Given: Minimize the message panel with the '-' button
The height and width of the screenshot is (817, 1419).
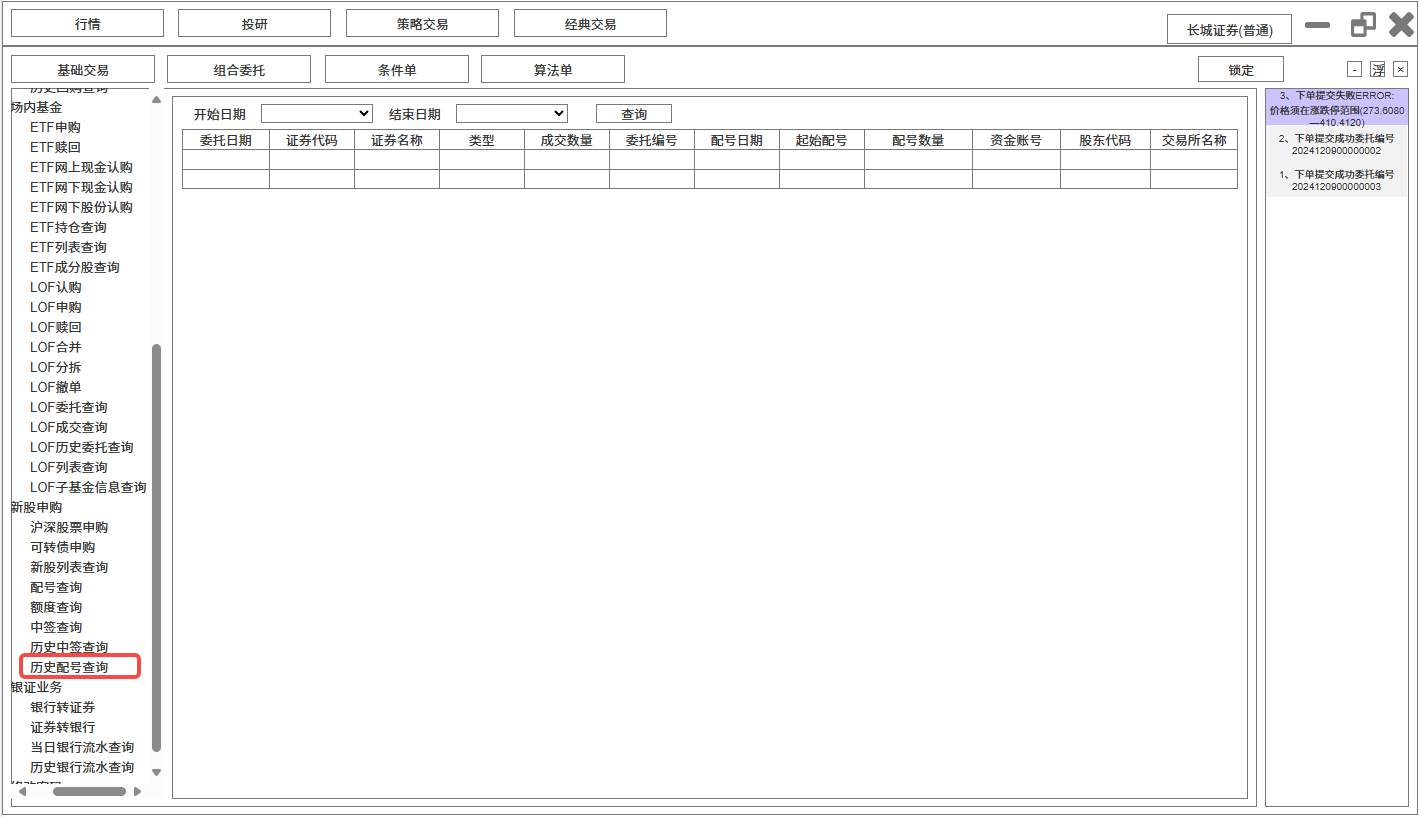Looking at the screenshot, I should (1354, 69).
